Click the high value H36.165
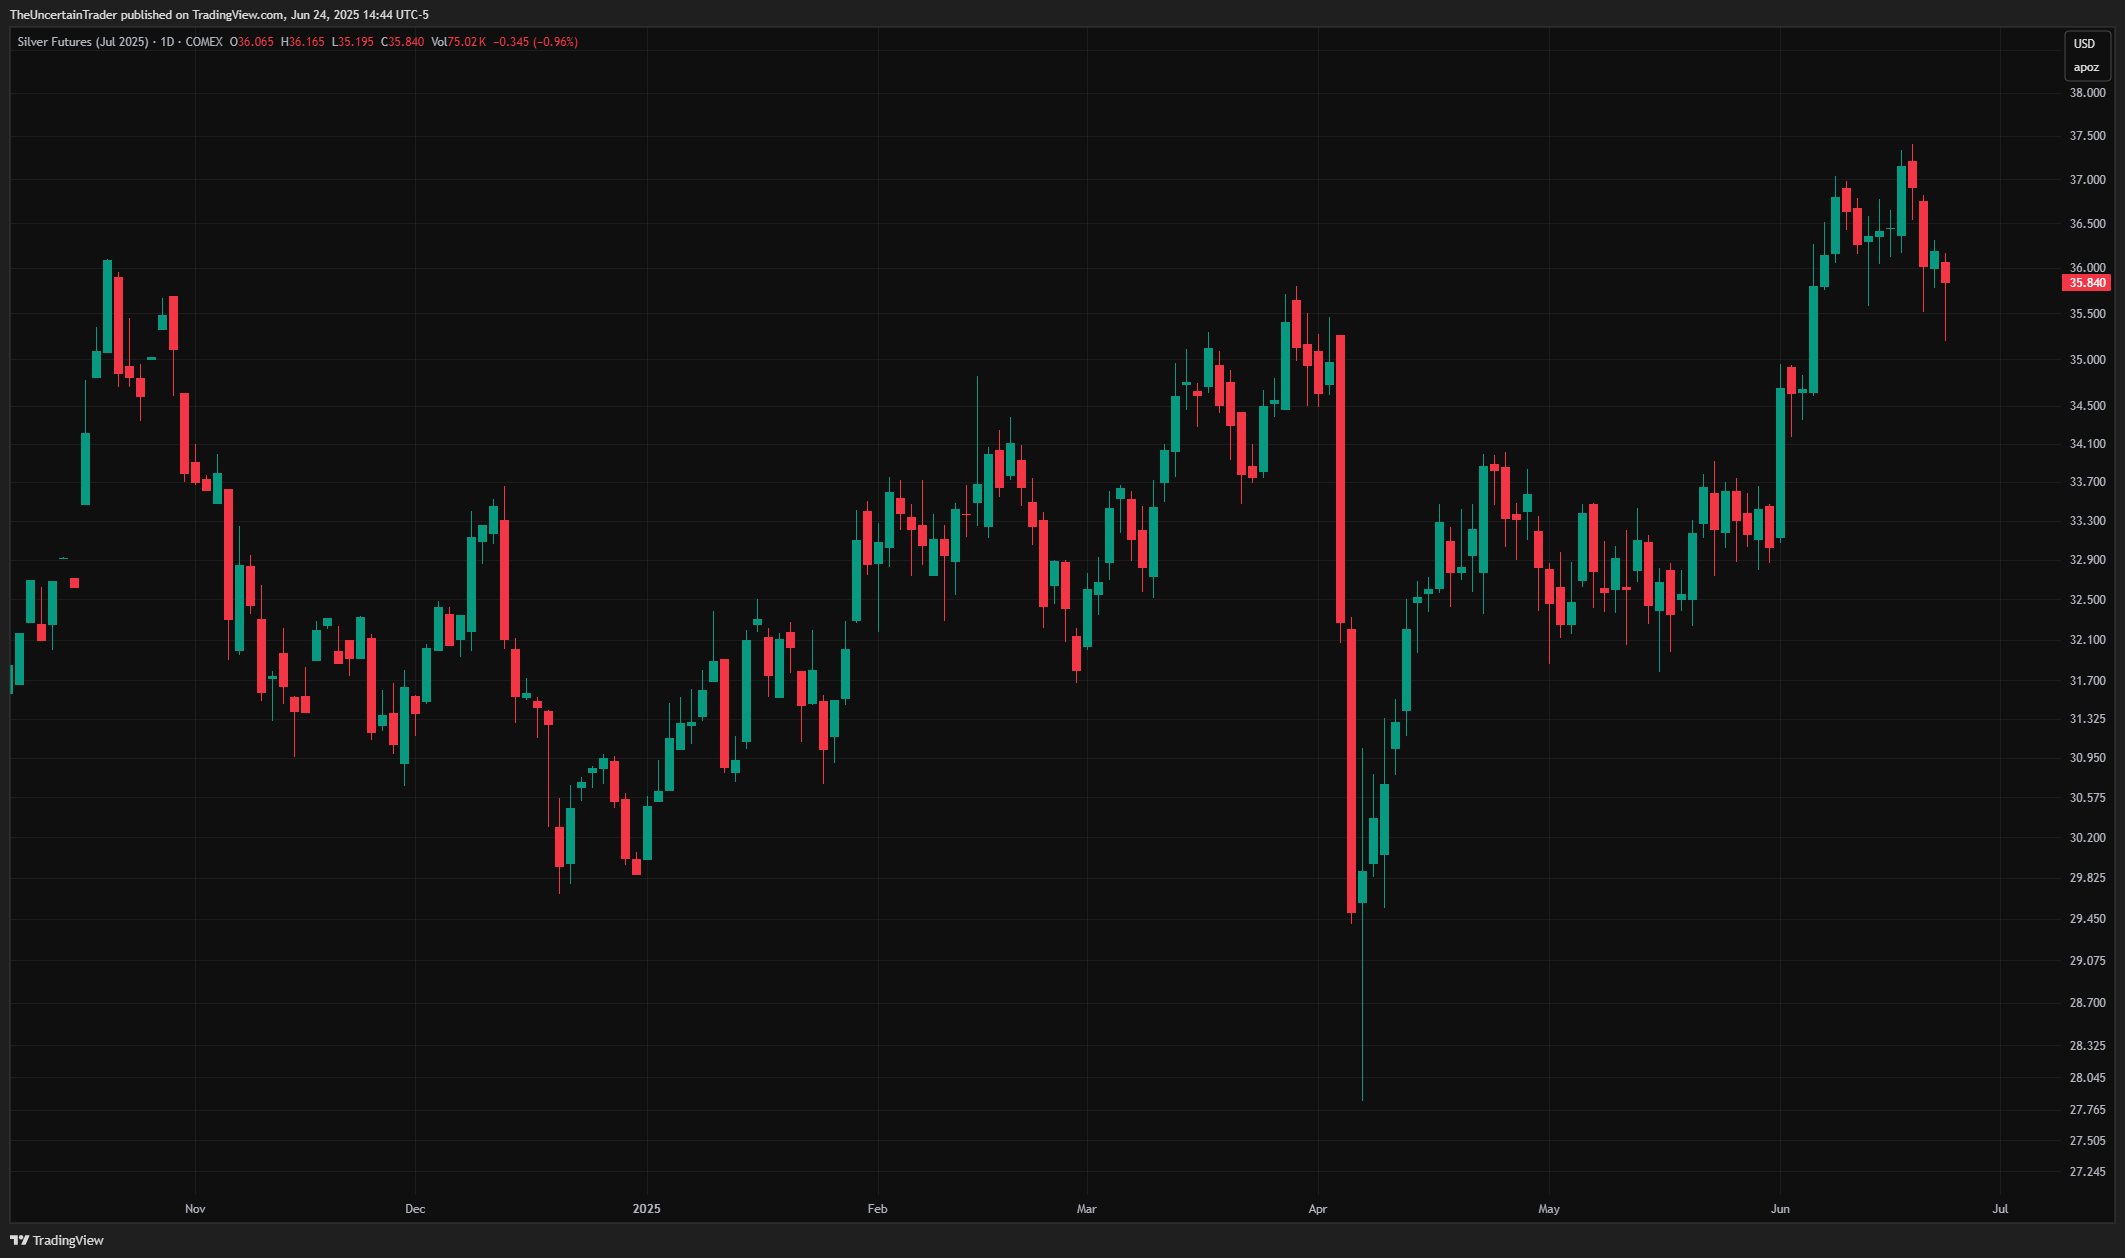 tap(303, 42)
